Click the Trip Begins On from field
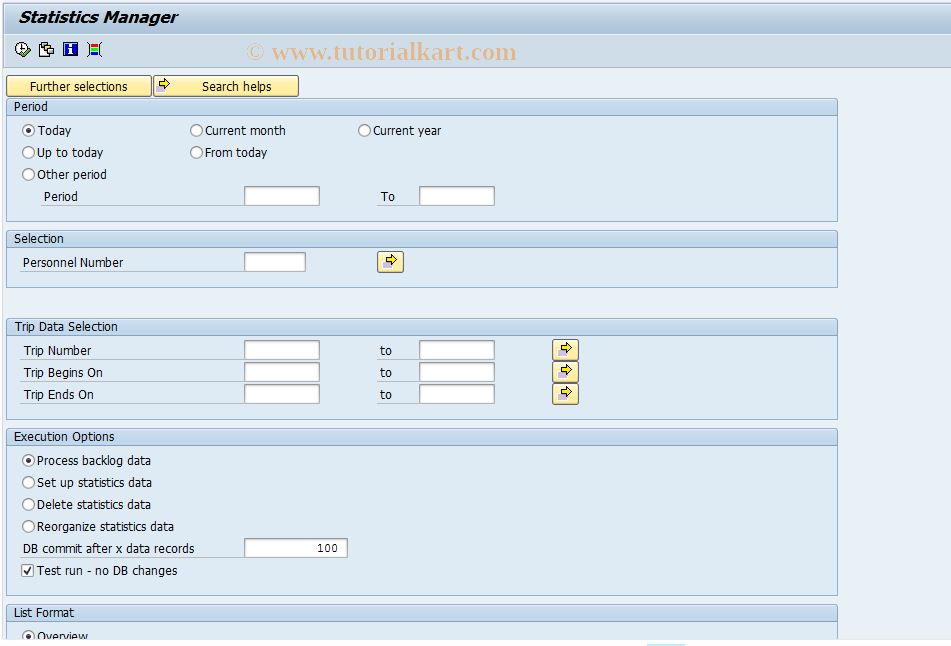Image resolution: width=951 pixels, height=646 pixels. click(x=282, y=372)
